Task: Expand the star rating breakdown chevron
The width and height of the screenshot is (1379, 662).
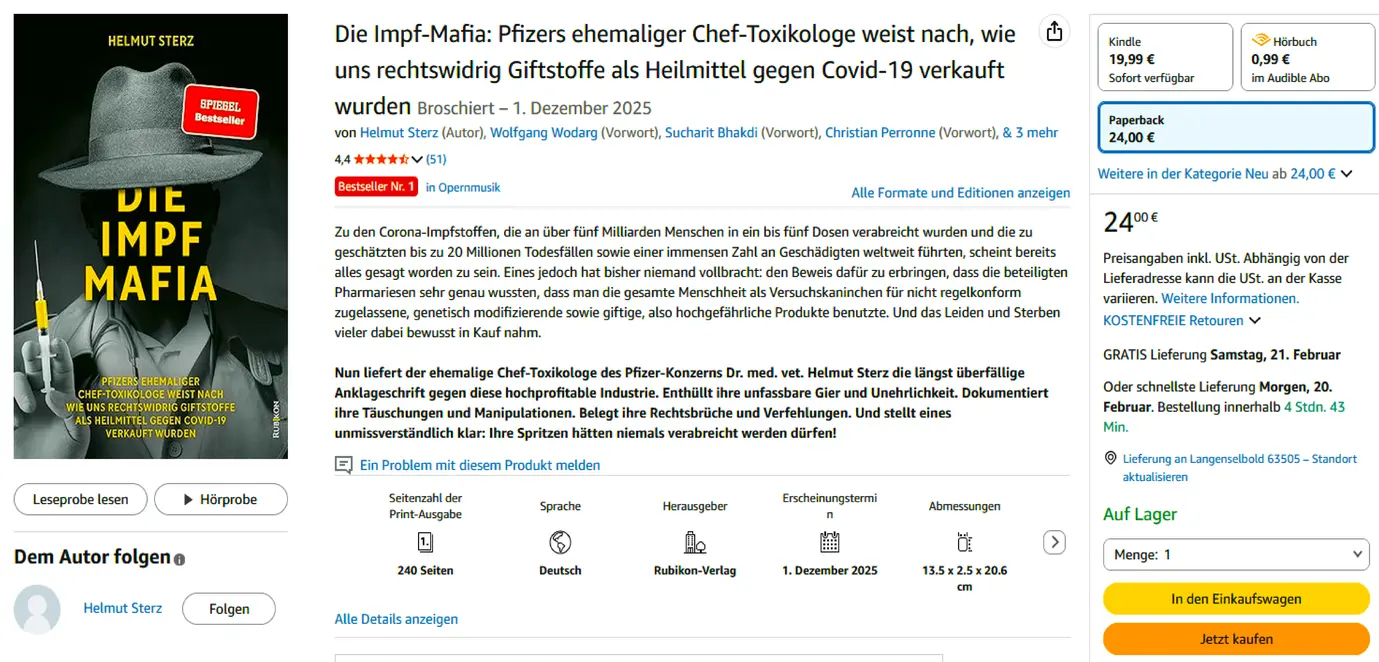Action: [417, 159]
